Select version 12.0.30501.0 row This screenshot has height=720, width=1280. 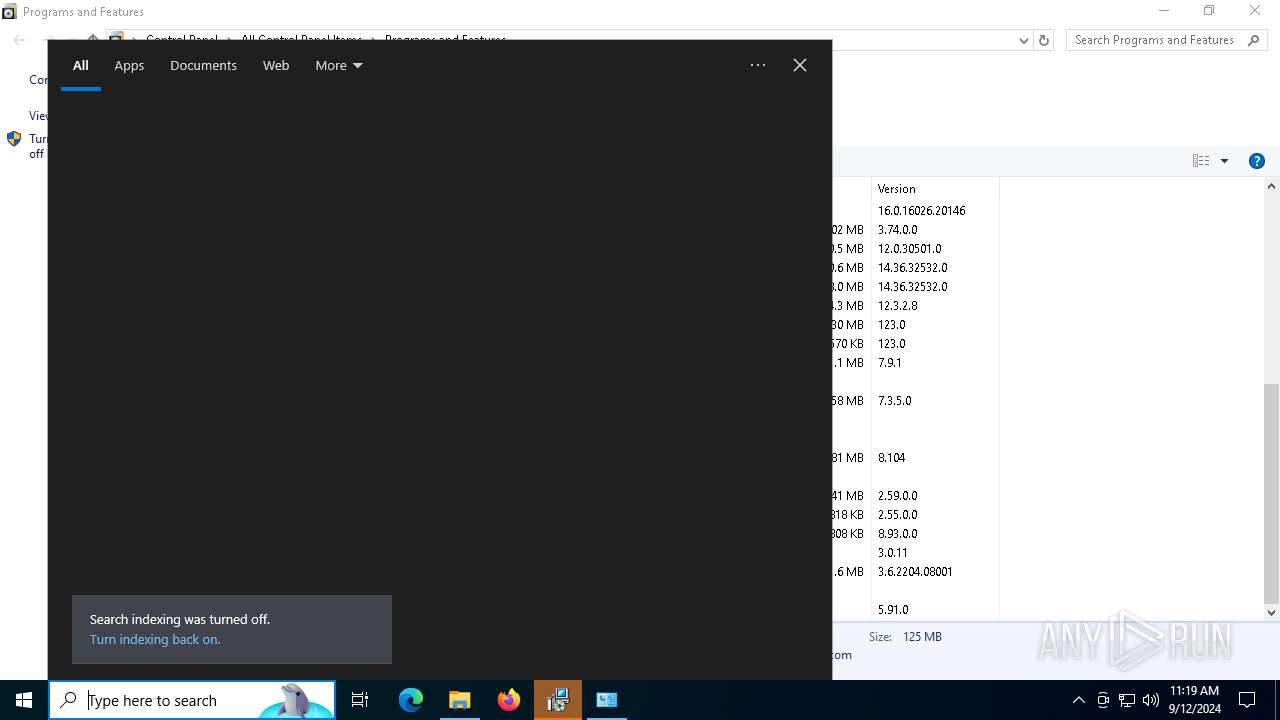909,249
